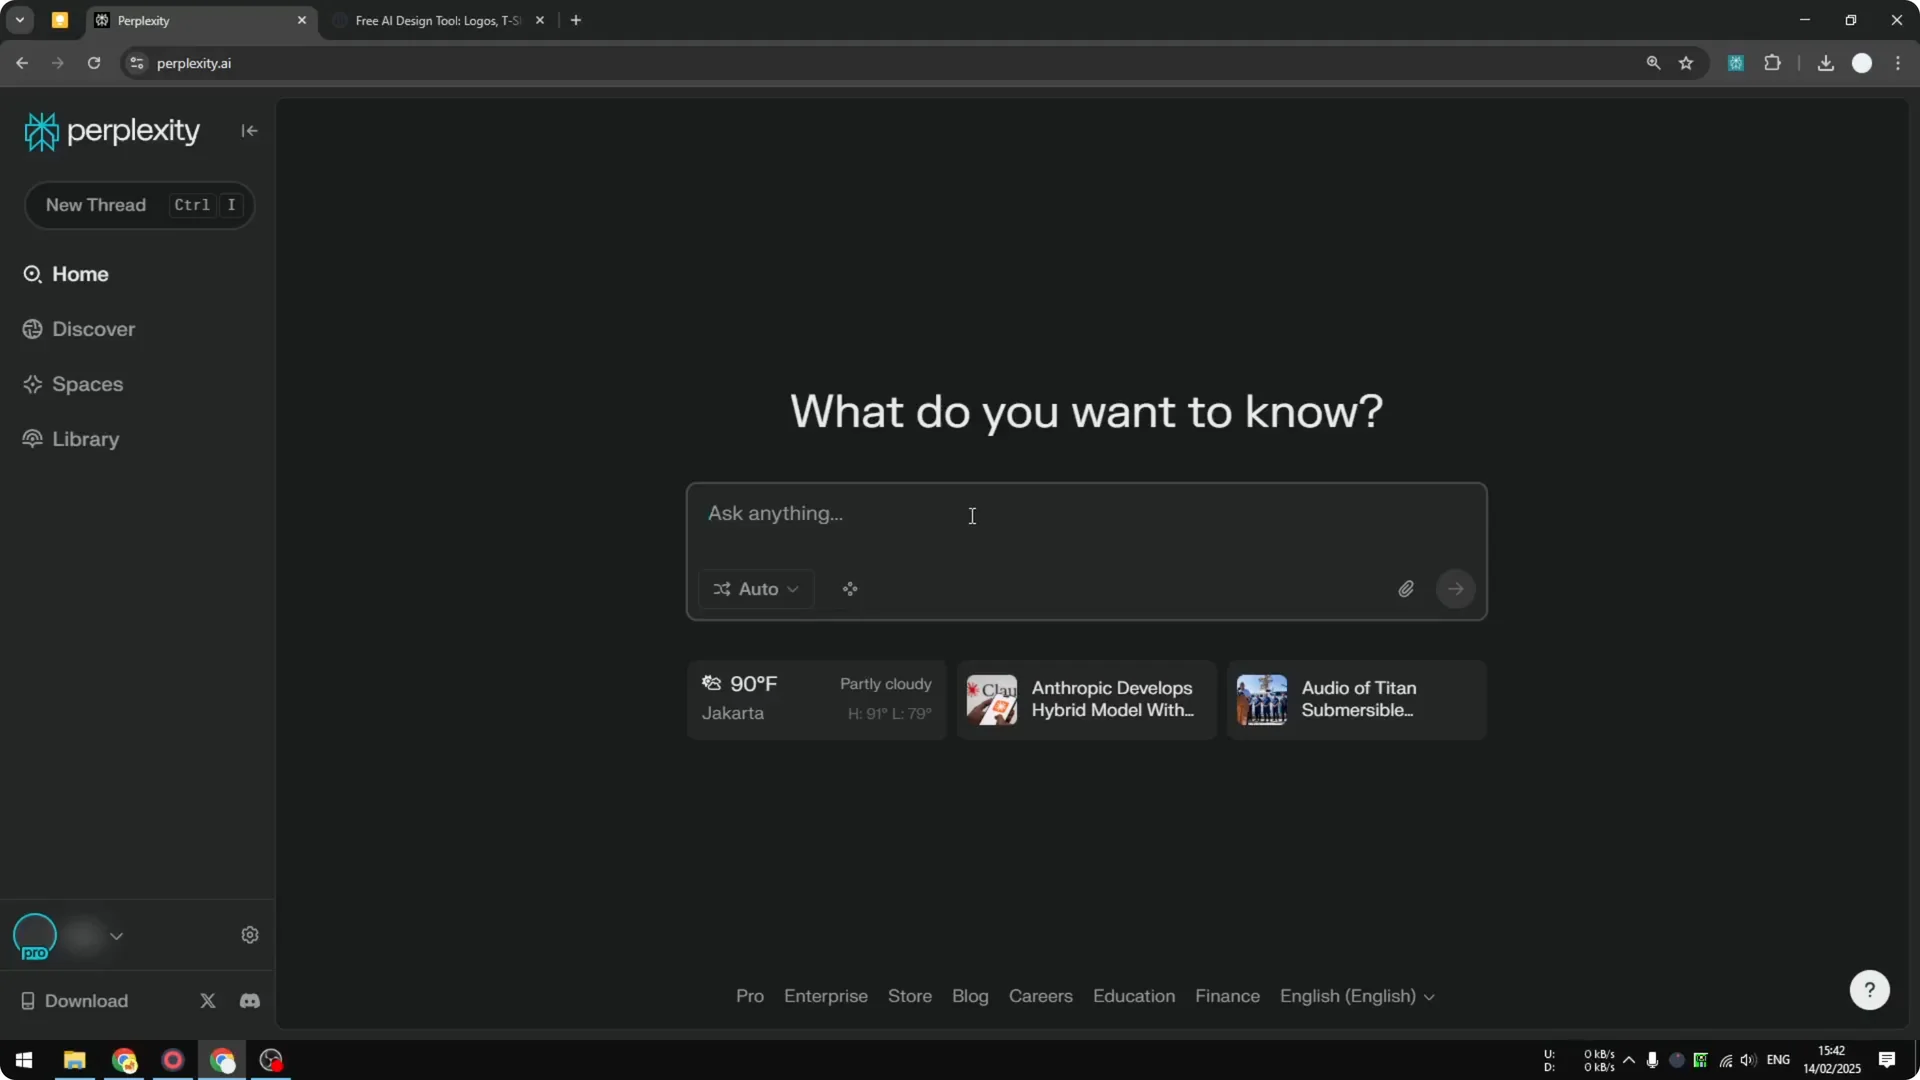Bookmark this page with star icon
Viewport: 1920px width, 1080px height.
(1686, 63)
